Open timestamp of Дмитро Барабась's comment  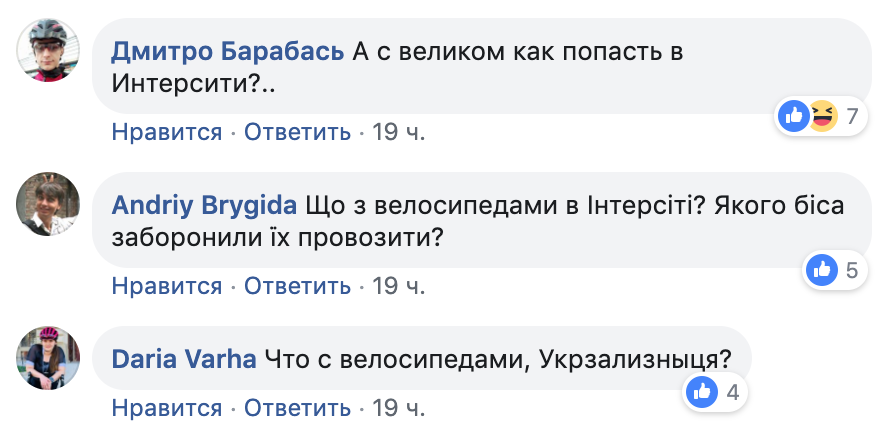[399, 131]
